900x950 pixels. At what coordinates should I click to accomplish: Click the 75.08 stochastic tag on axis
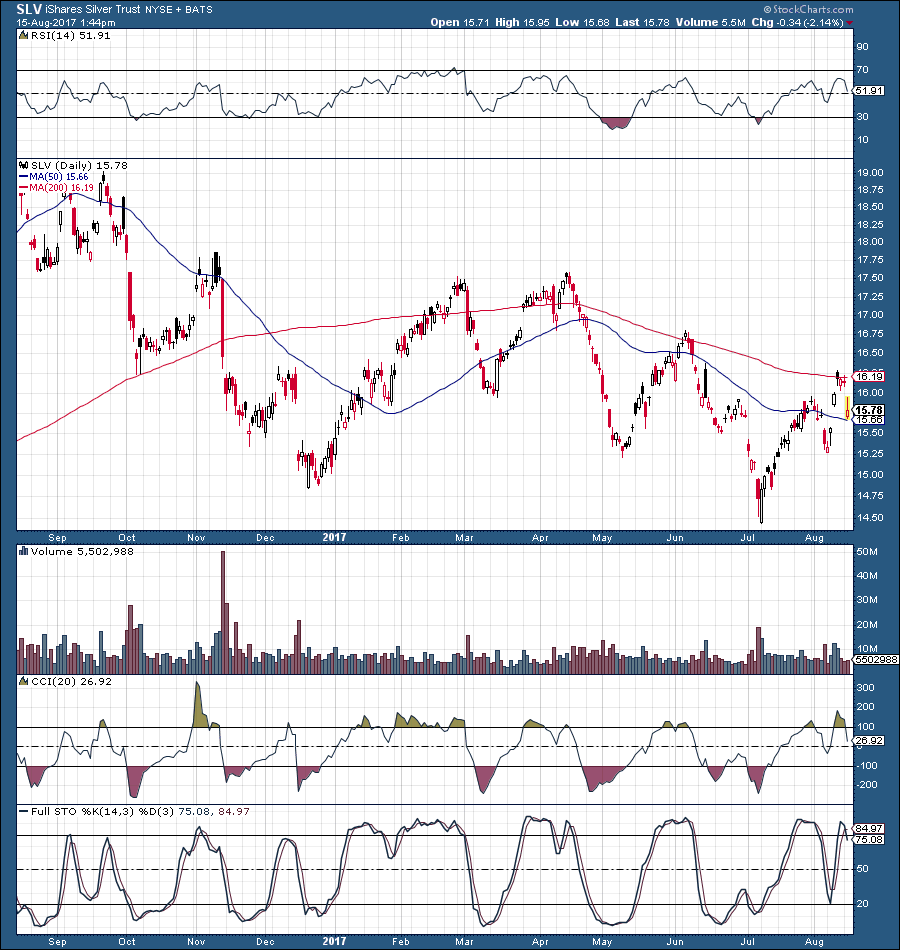coord(870,840)
